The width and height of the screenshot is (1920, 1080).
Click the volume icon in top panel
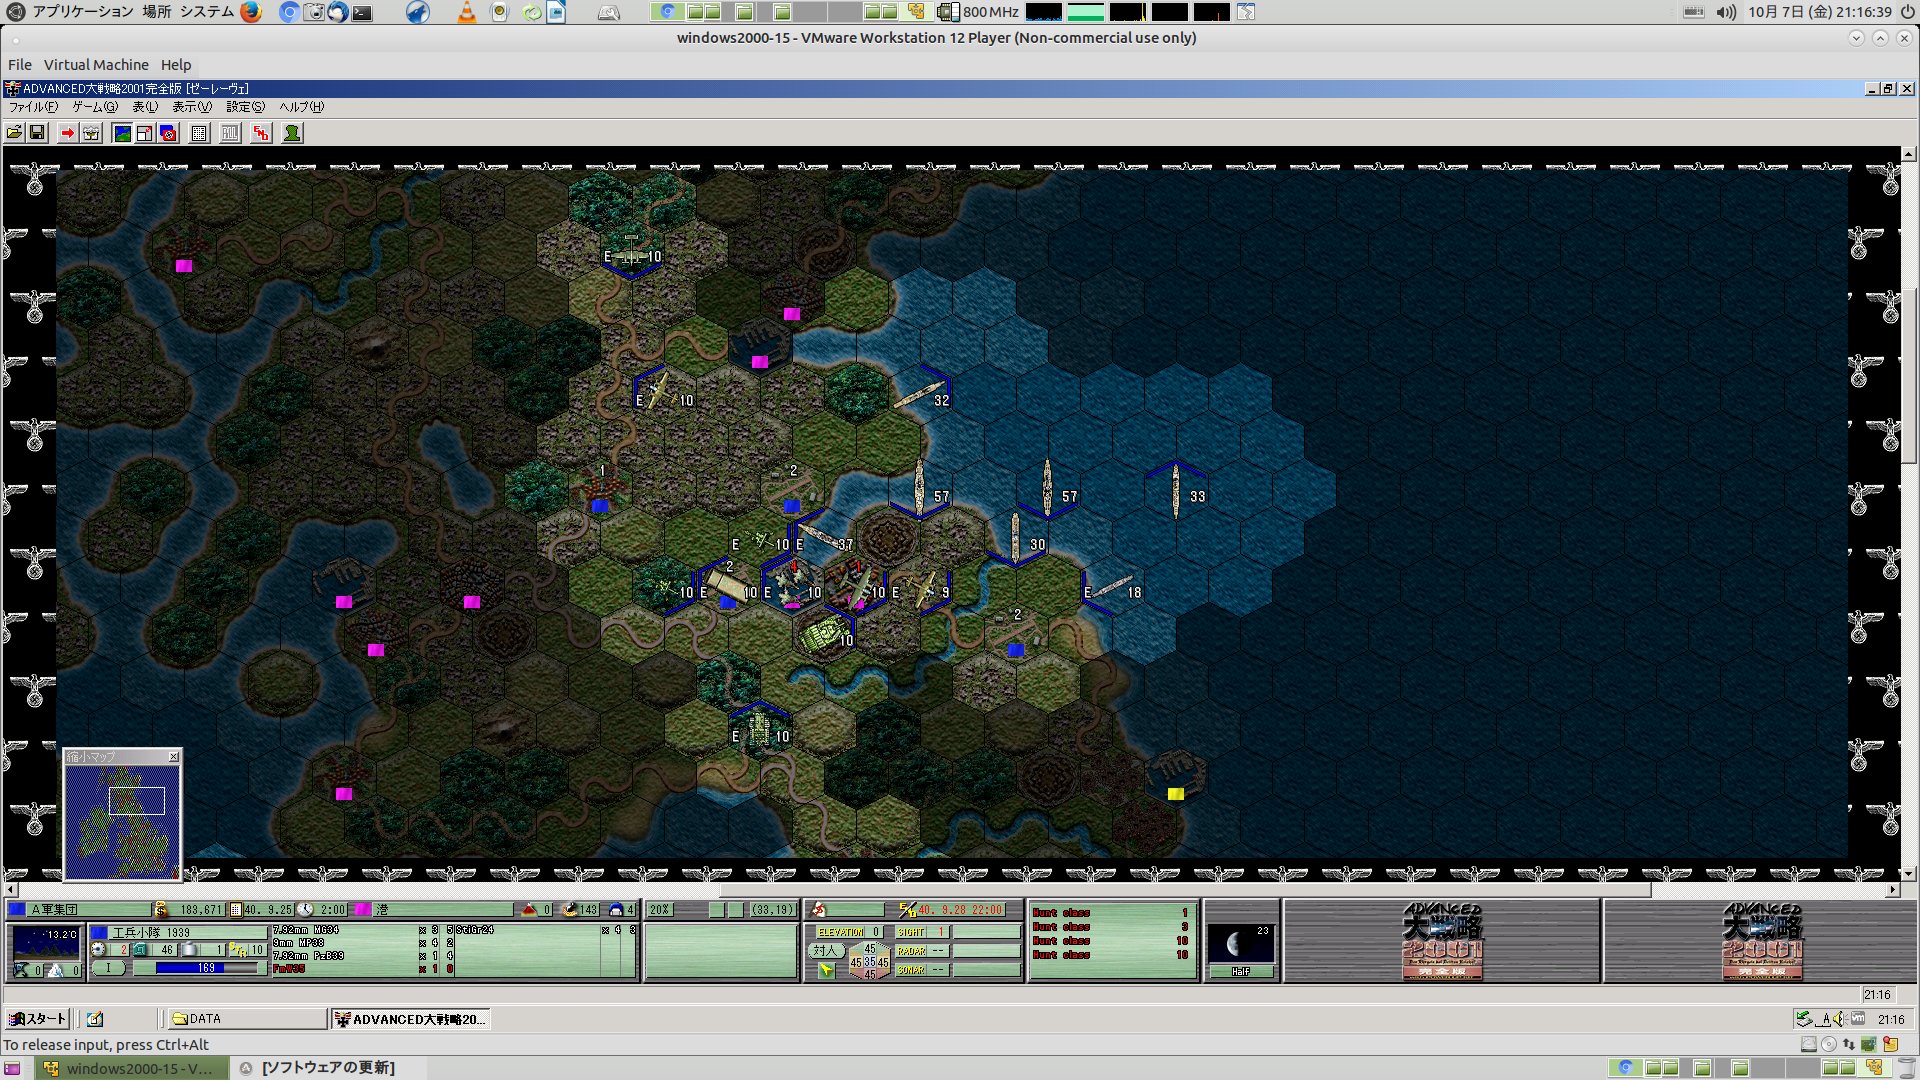point(1726,12)
